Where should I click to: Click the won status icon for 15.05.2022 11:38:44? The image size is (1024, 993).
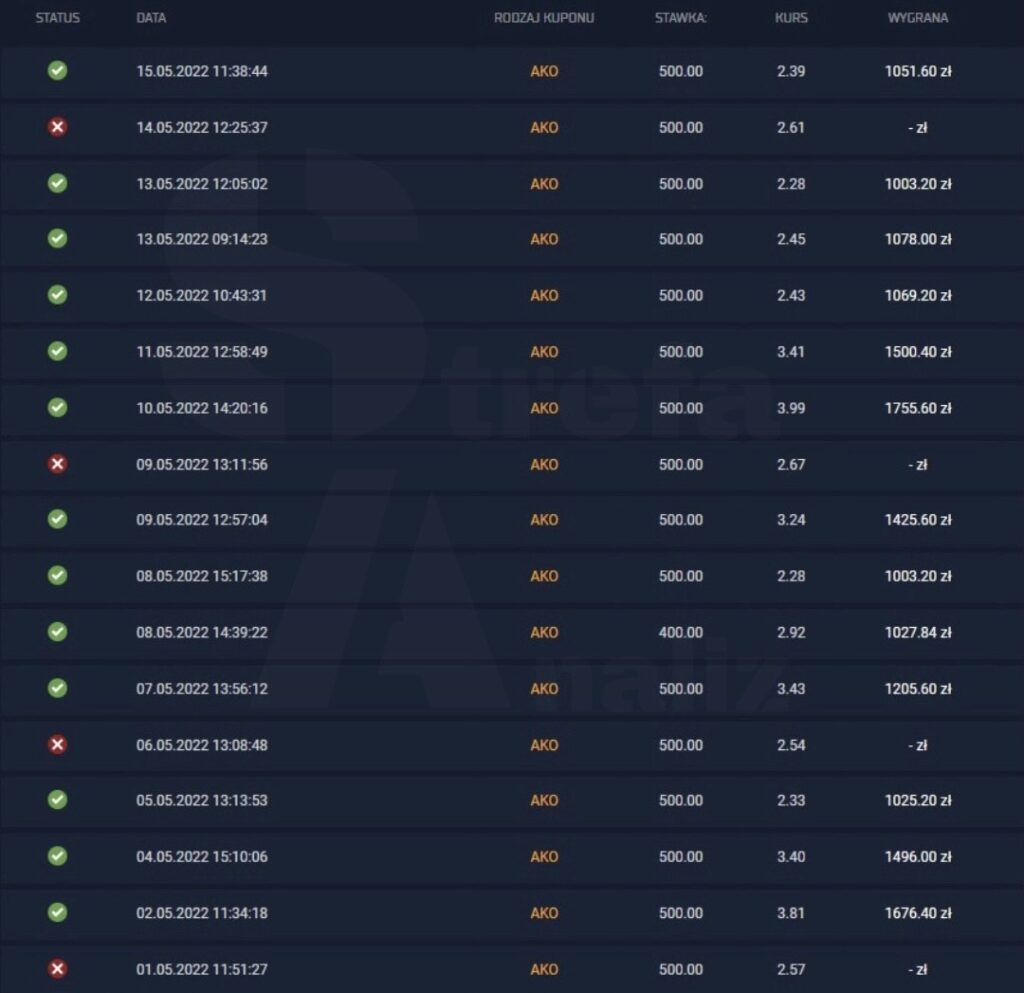pos(57,71)
